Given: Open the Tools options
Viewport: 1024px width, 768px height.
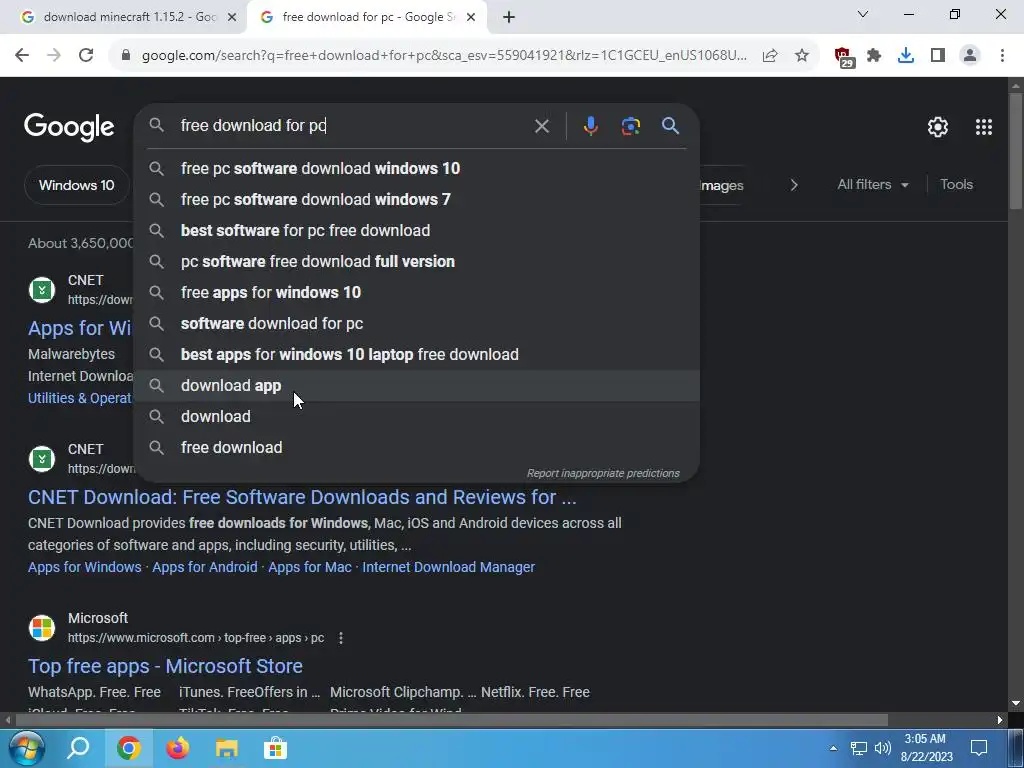Looking at the screenshot, I should [956, 185].
